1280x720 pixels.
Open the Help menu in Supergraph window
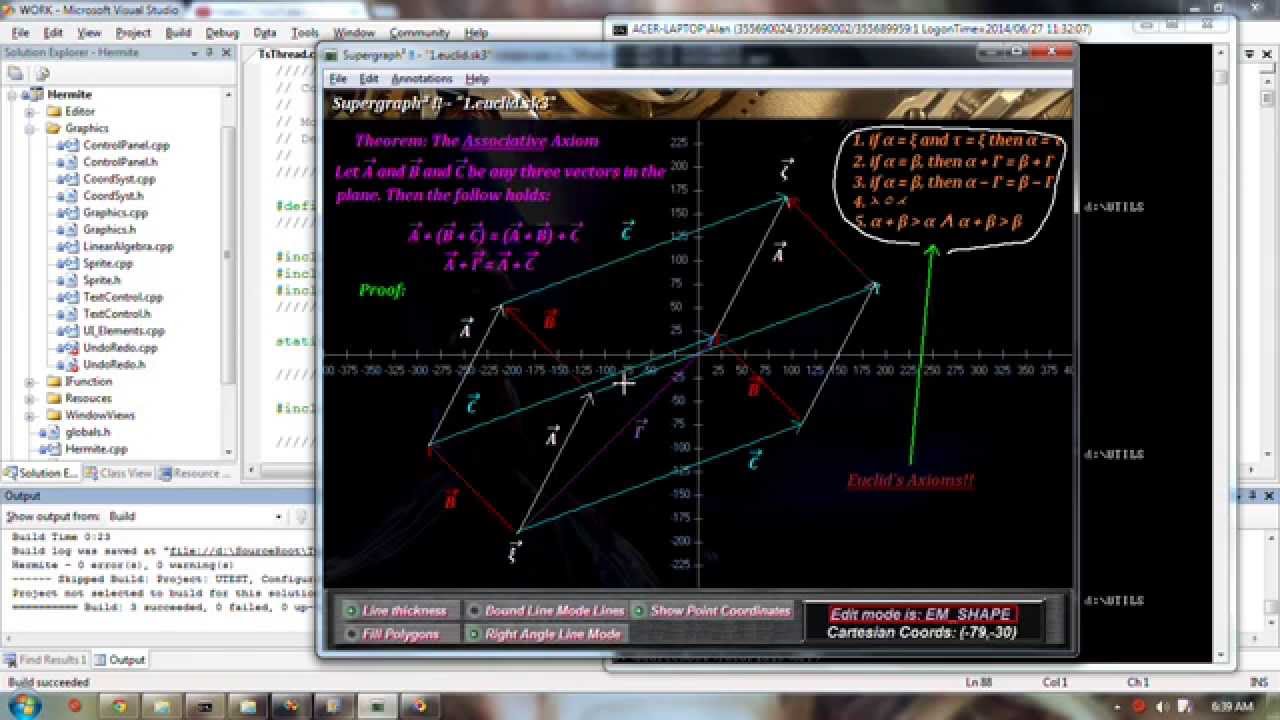coord(477,79)
